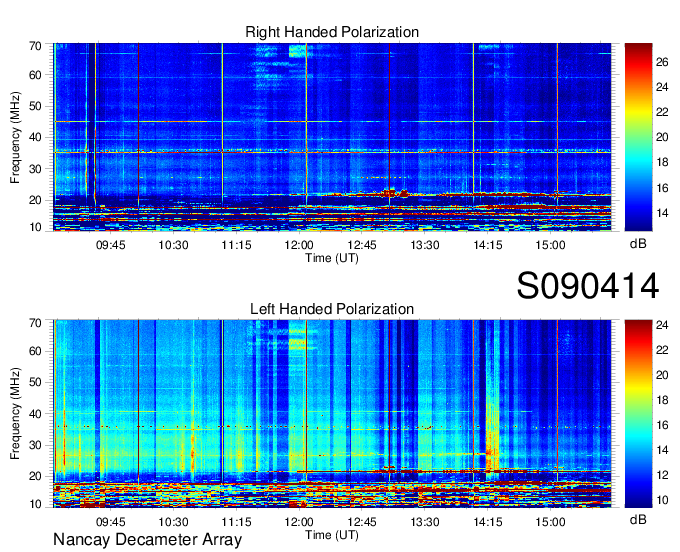The height and width of the screenshot is (552, 680).
Task: Click the Right Handed Polarization spectrogram plot
Action: (332, 137)
